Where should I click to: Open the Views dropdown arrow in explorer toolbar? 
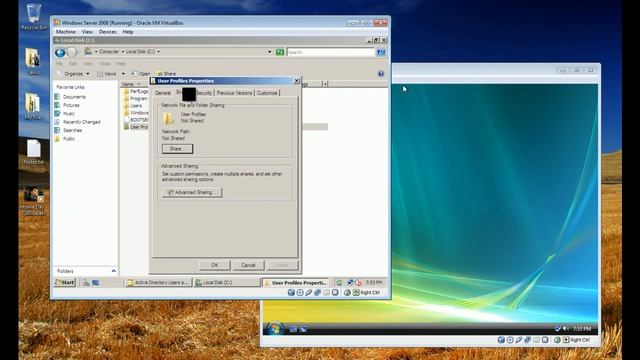(123, 74)
